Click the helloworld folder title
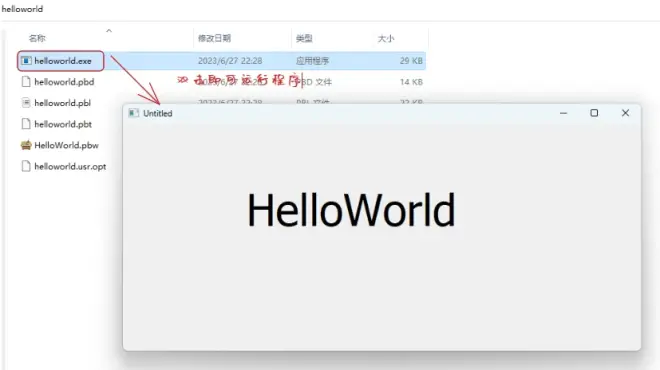 22,9
